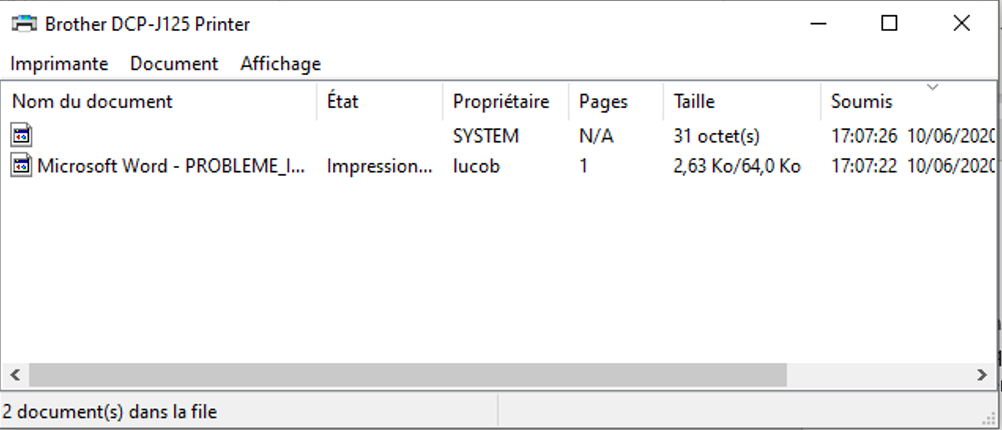
Task: Click the printer icon in title bar
Action: click(24, 24)
